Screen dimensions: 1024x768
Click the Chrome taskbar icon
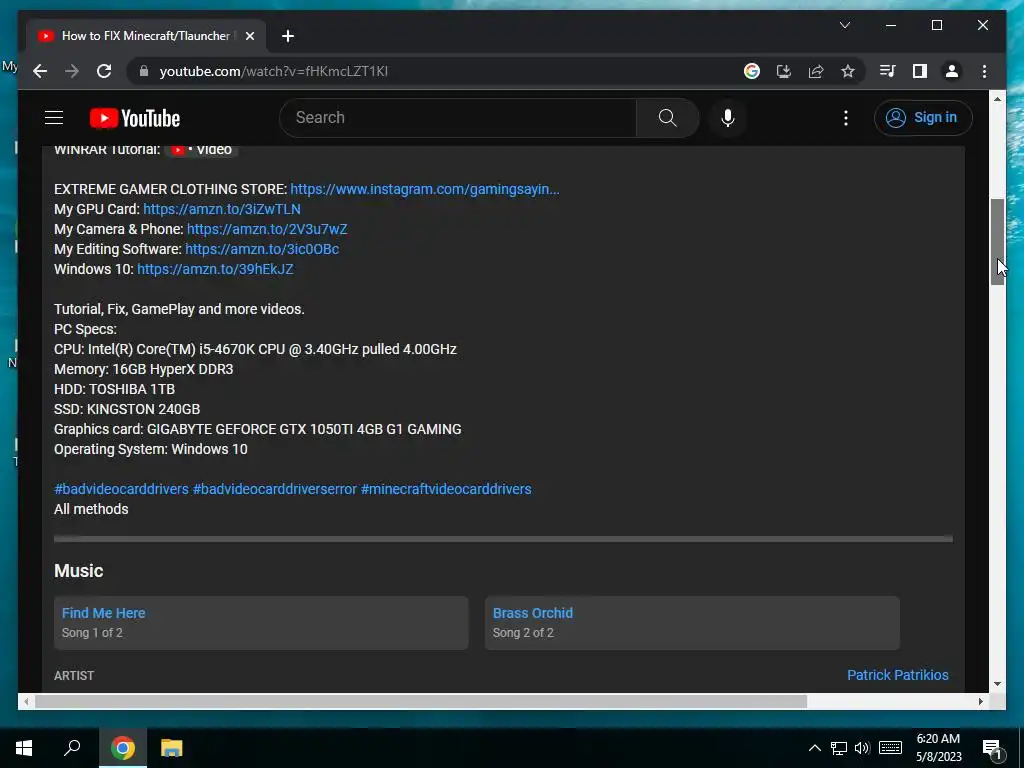tap(123, 748)
